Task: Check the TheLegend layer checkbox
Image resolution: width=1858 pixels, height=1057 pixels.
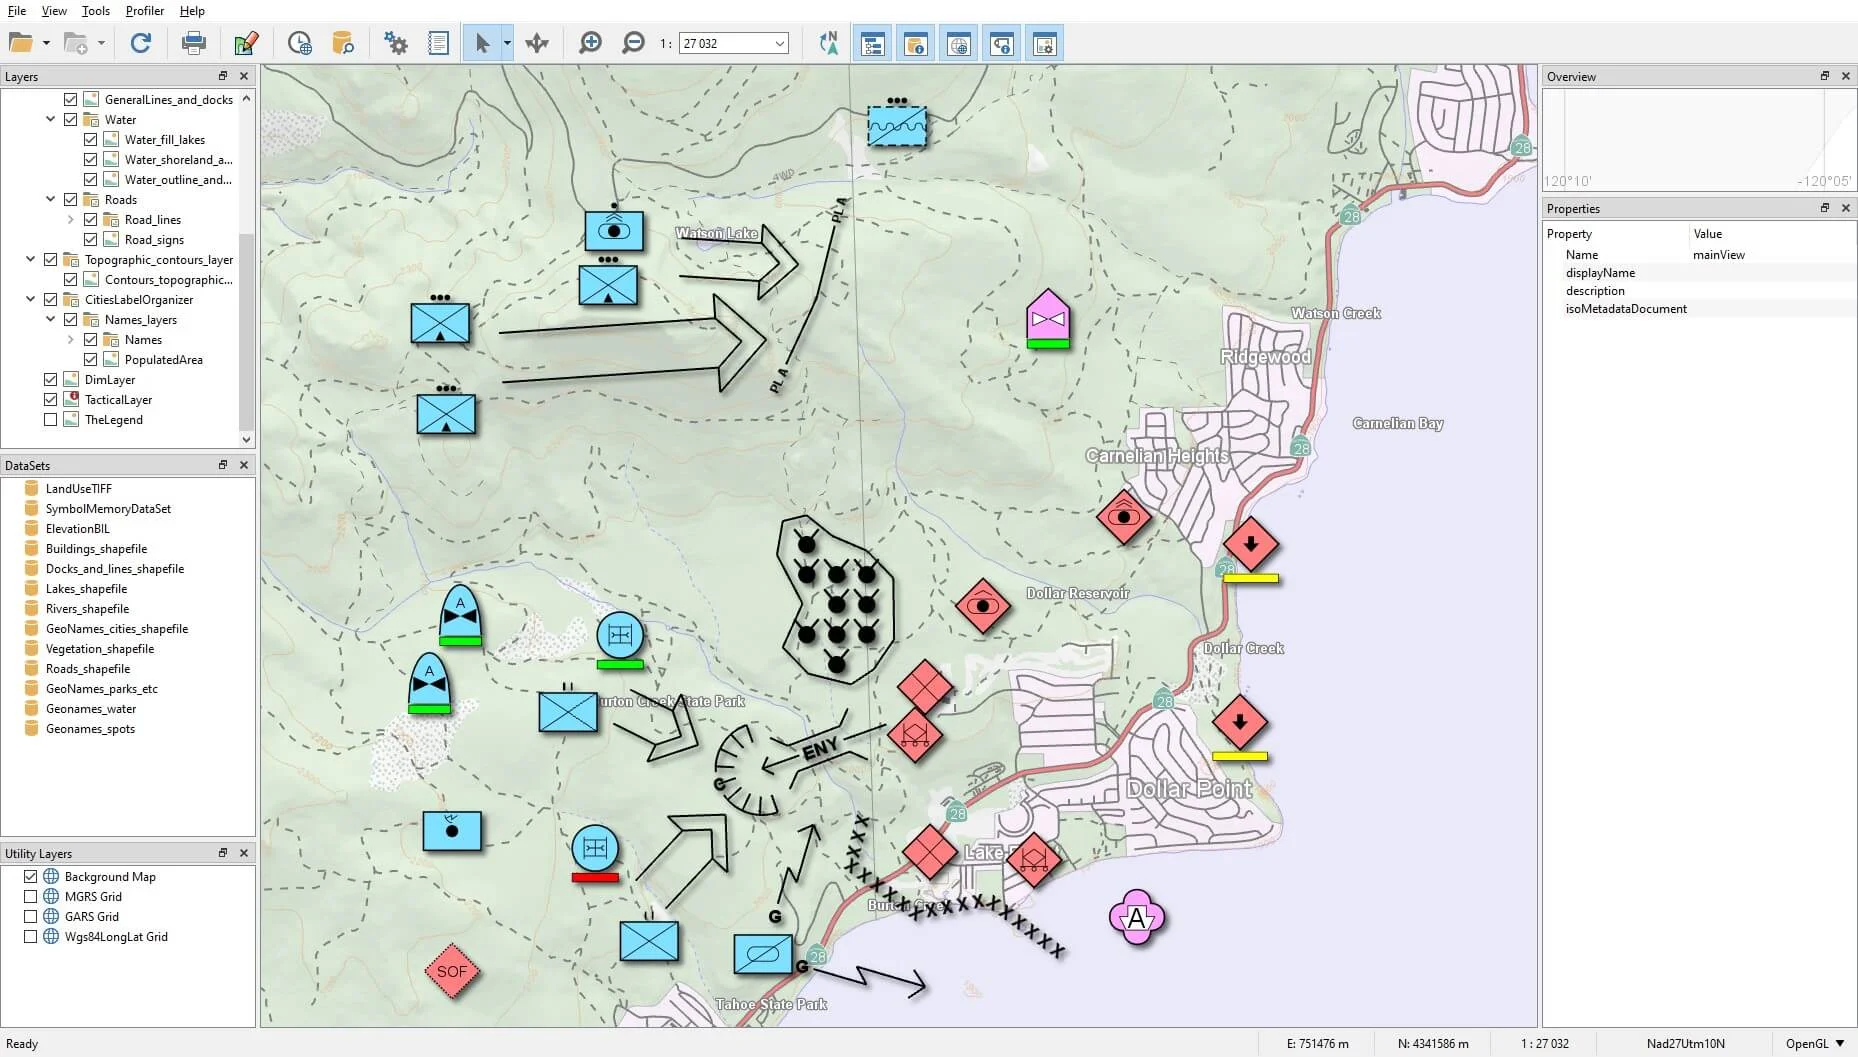Action: [50, 419]
